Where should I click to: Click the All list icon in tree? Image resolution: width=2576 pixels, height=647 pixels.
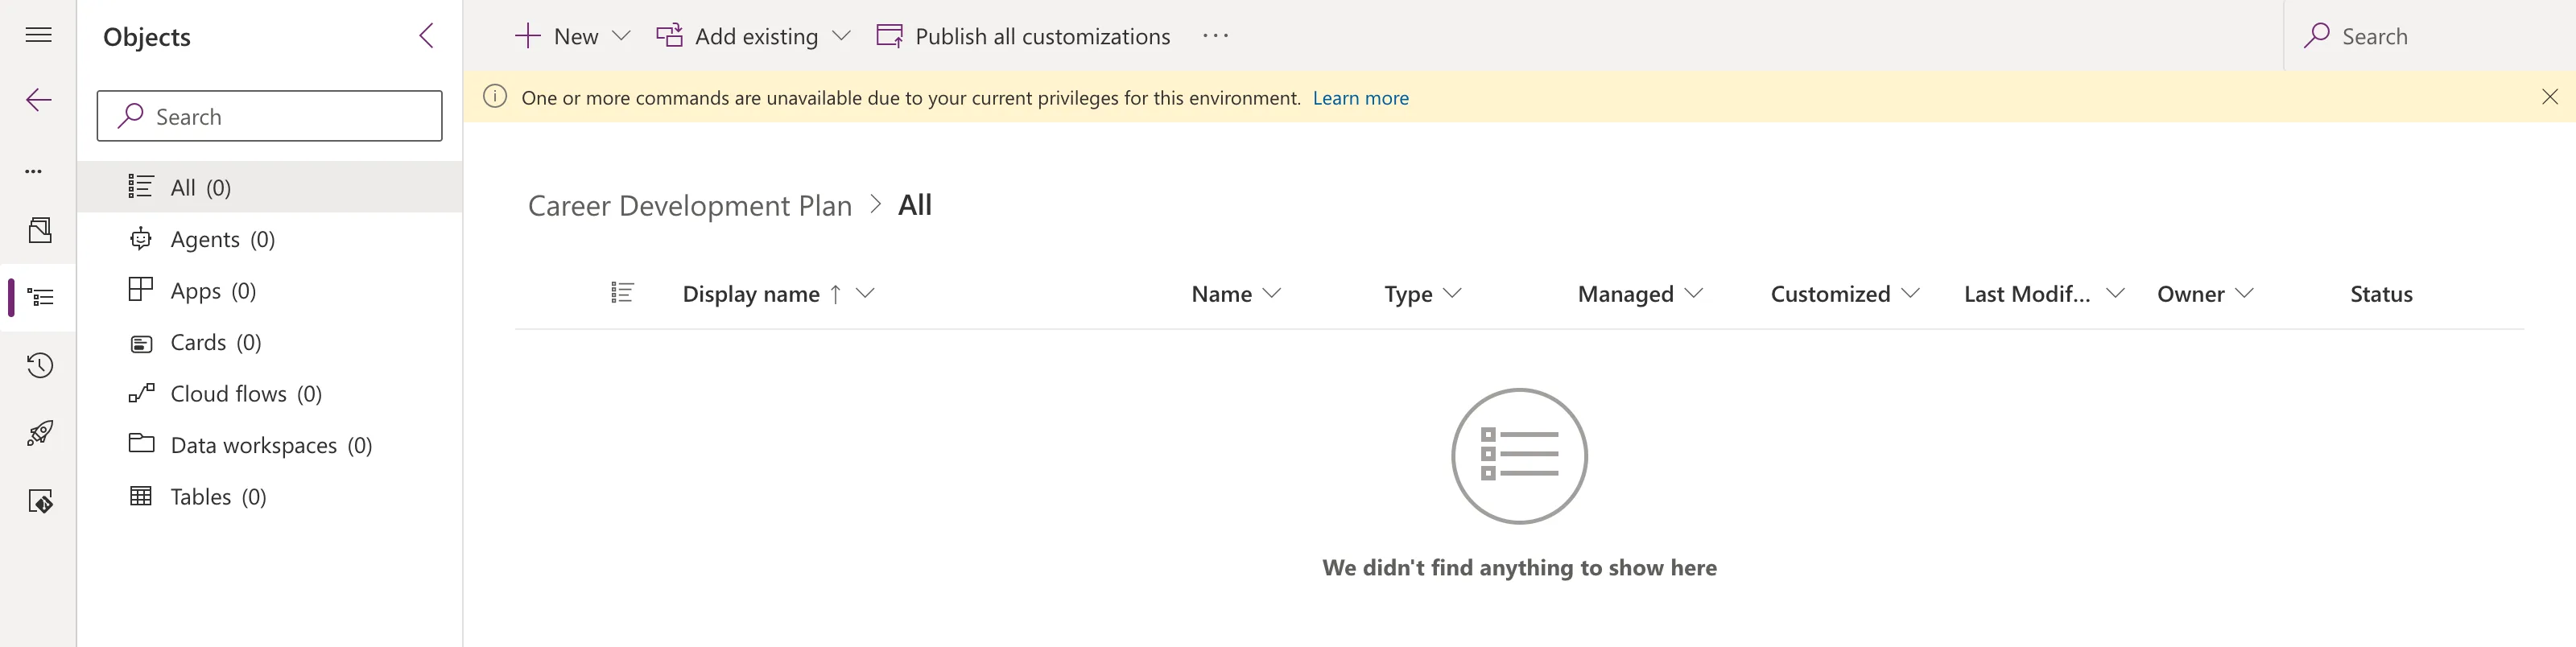pos(141,186)
